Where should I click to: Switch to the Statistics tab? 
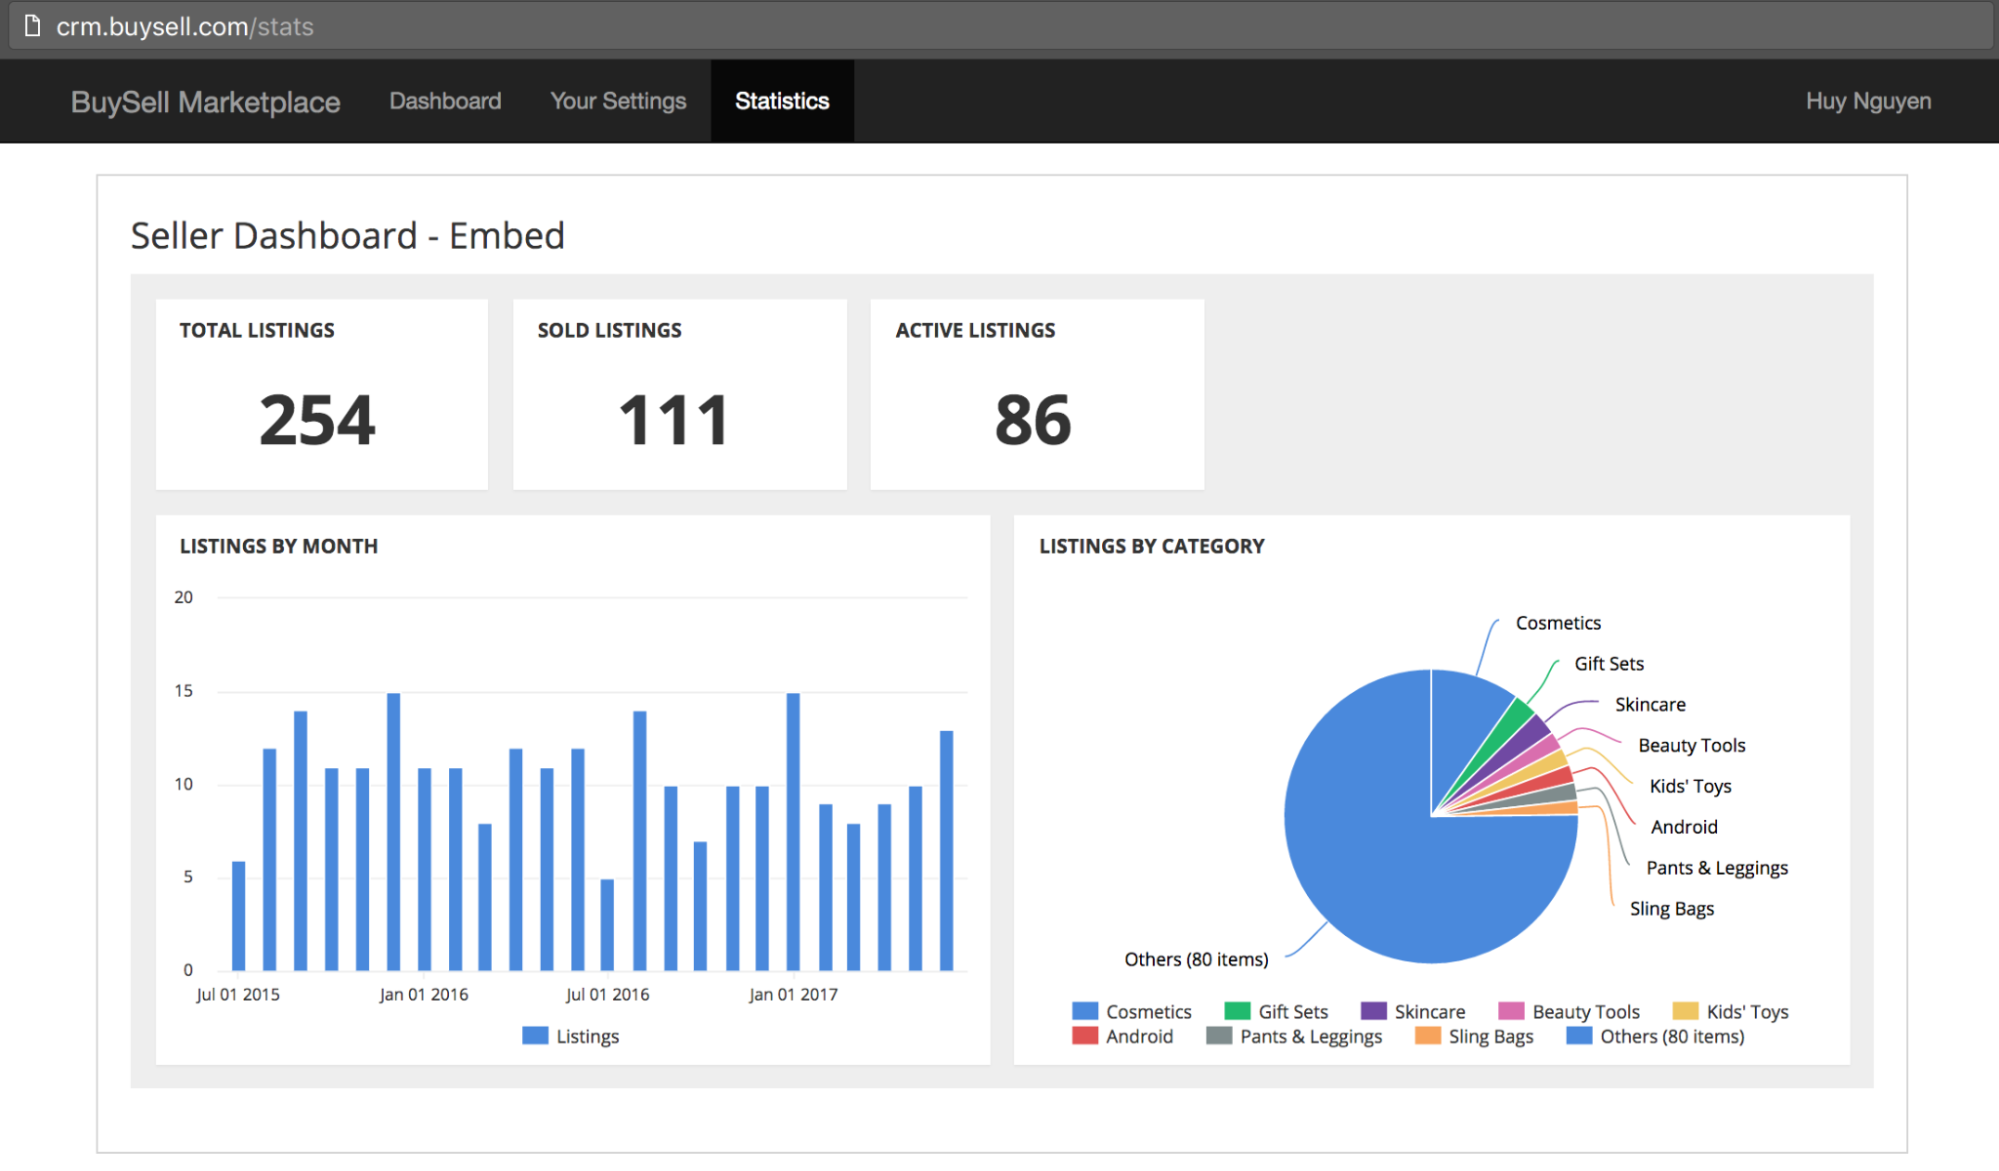781,100
